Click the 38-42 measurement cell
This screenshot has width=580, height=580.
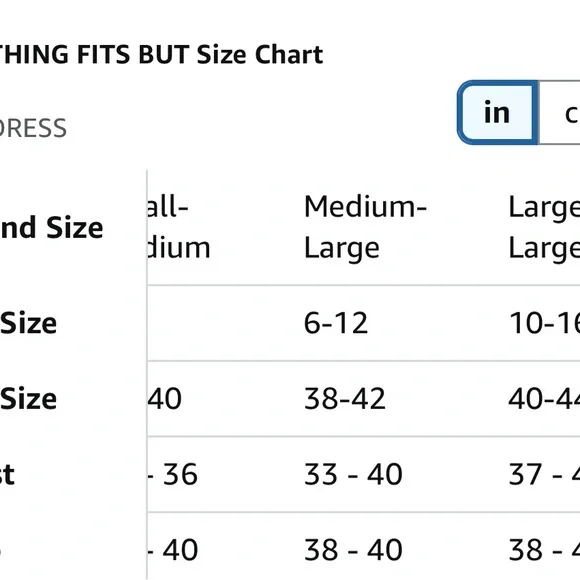click(x=345, y=399)
